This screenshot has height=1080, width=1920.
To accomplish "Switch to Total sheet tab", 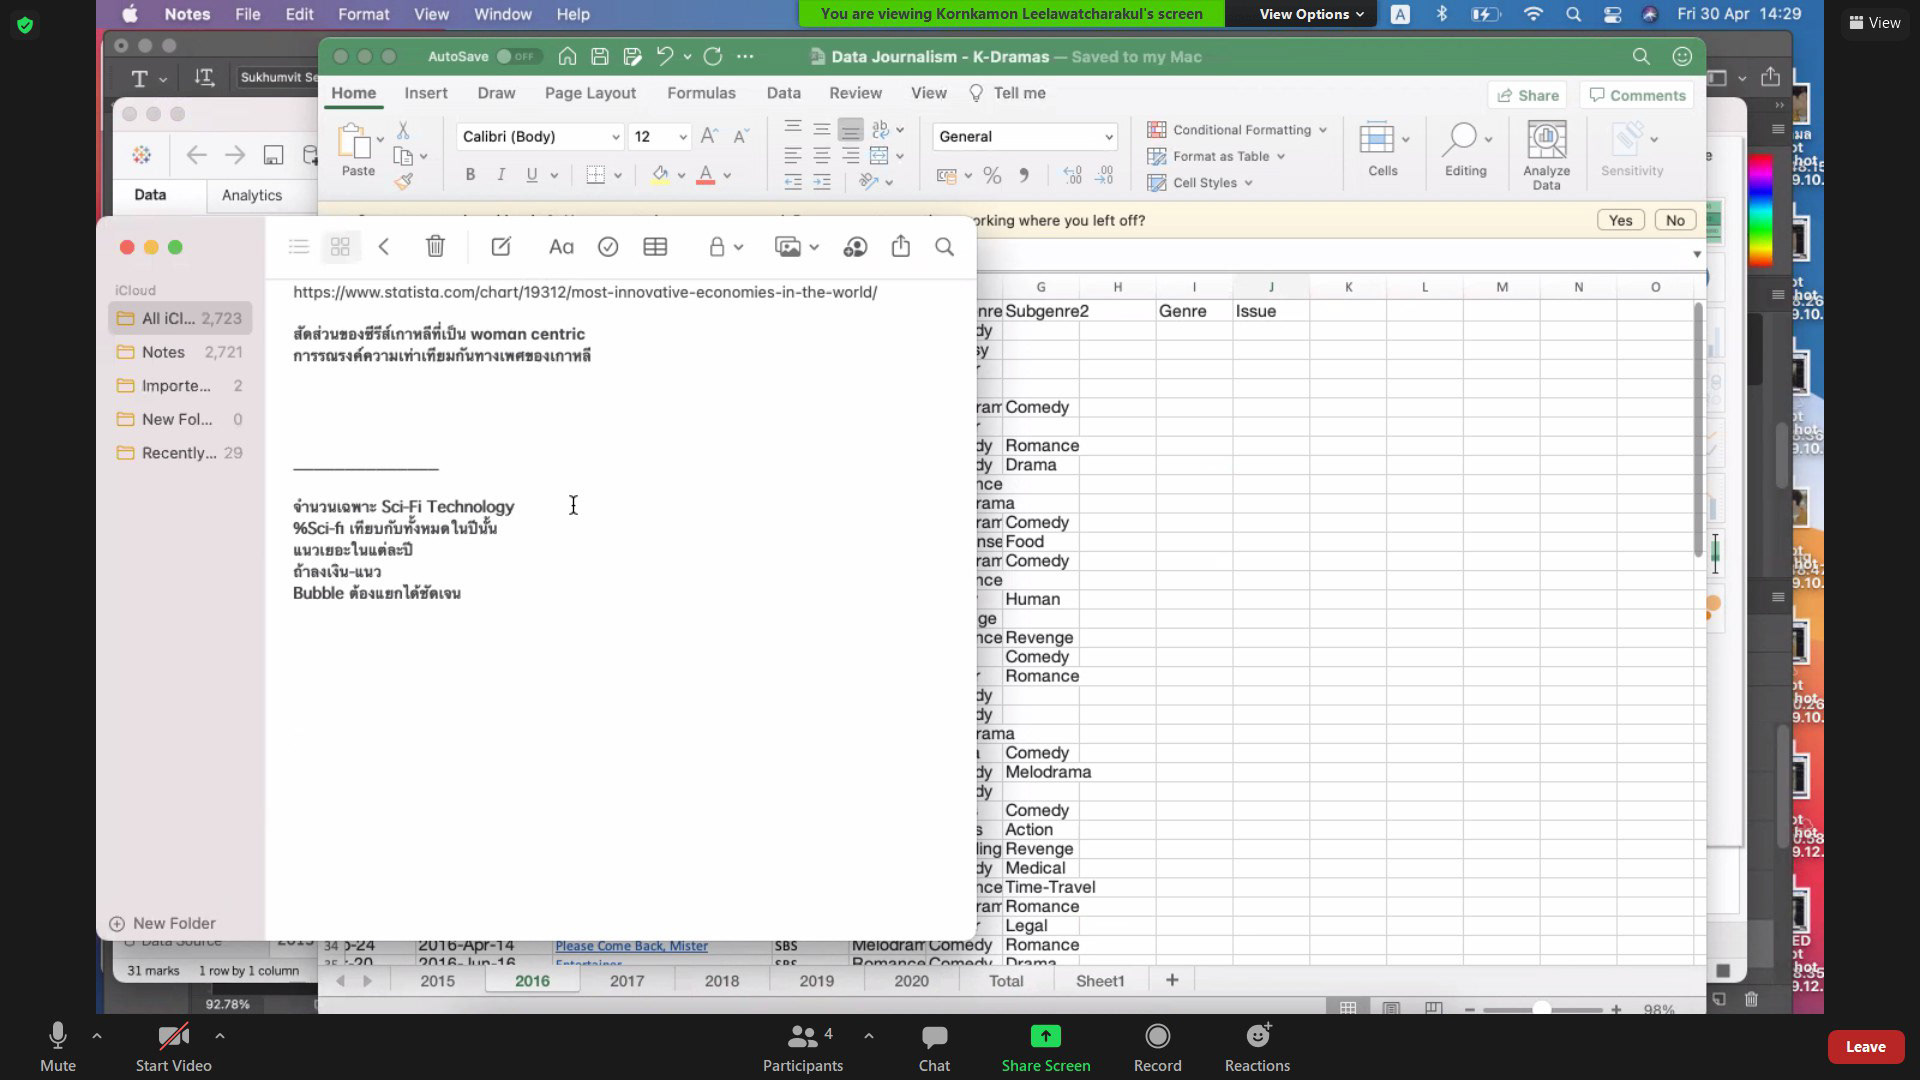I will click(1006, 981).
